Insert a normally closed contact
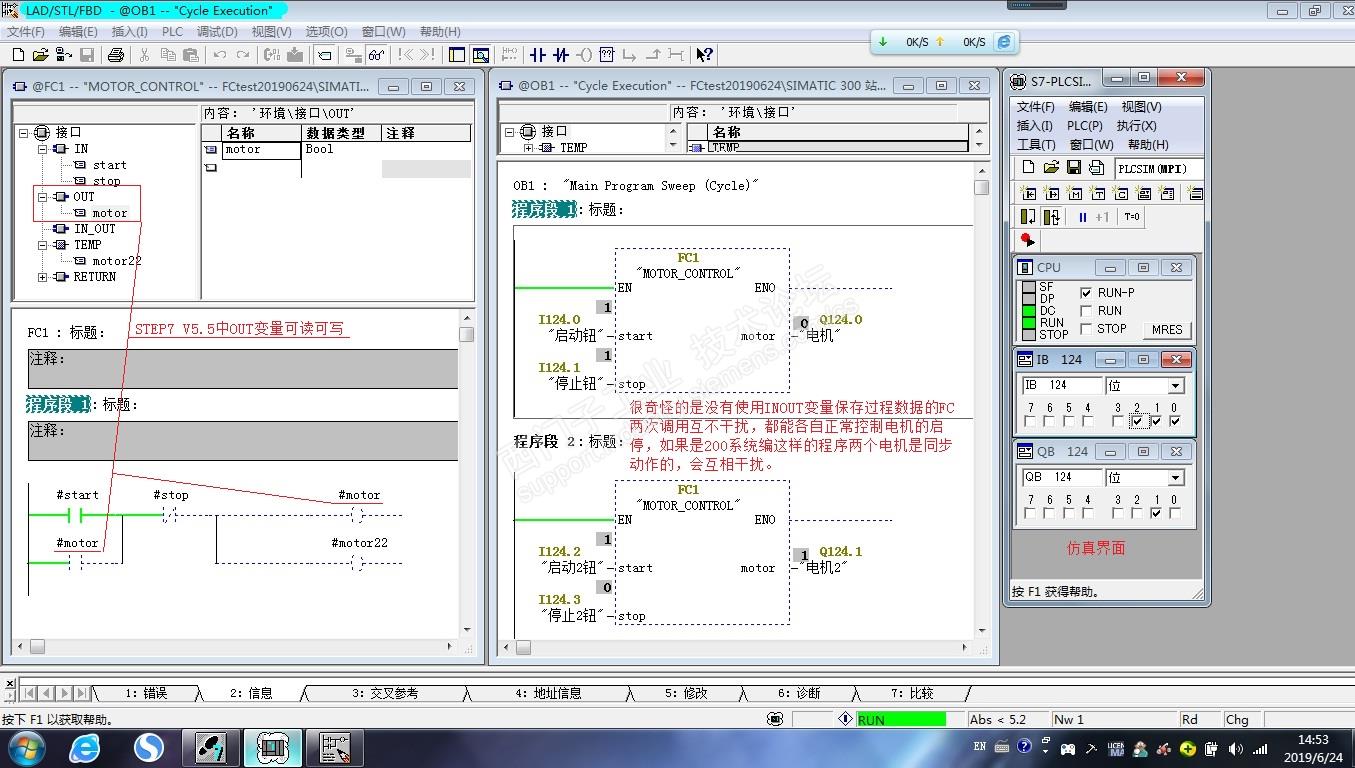 tap(561, 55)
